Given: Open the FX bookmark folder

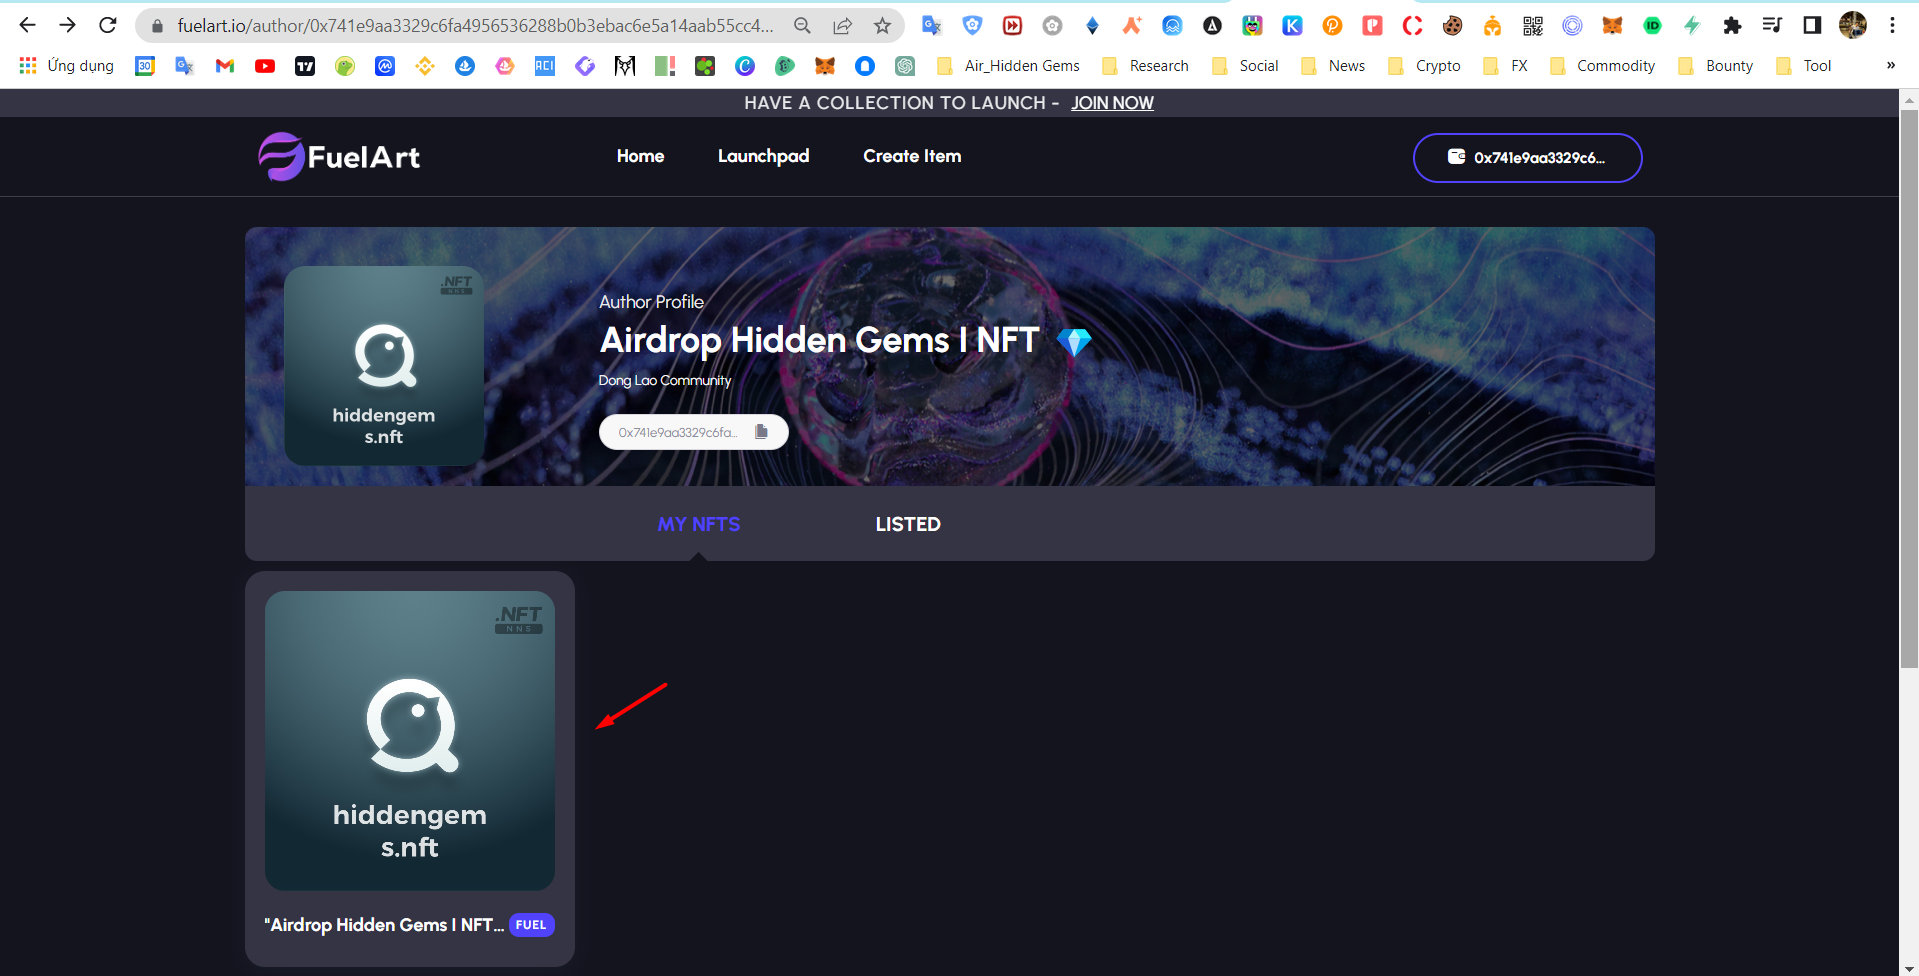Looking at the screenshot, I should coord(1505,66).
